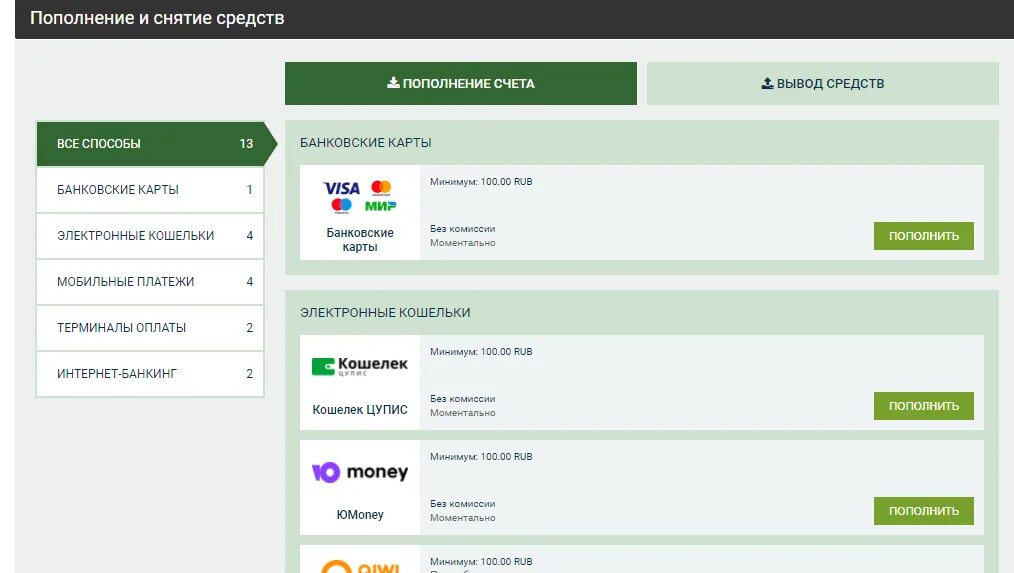Click Минимум: 100.00 RUB in ЮMoney row
The height and width of the screenshot is (573, 1014).
pyautogui.click(x=481, y=457)
